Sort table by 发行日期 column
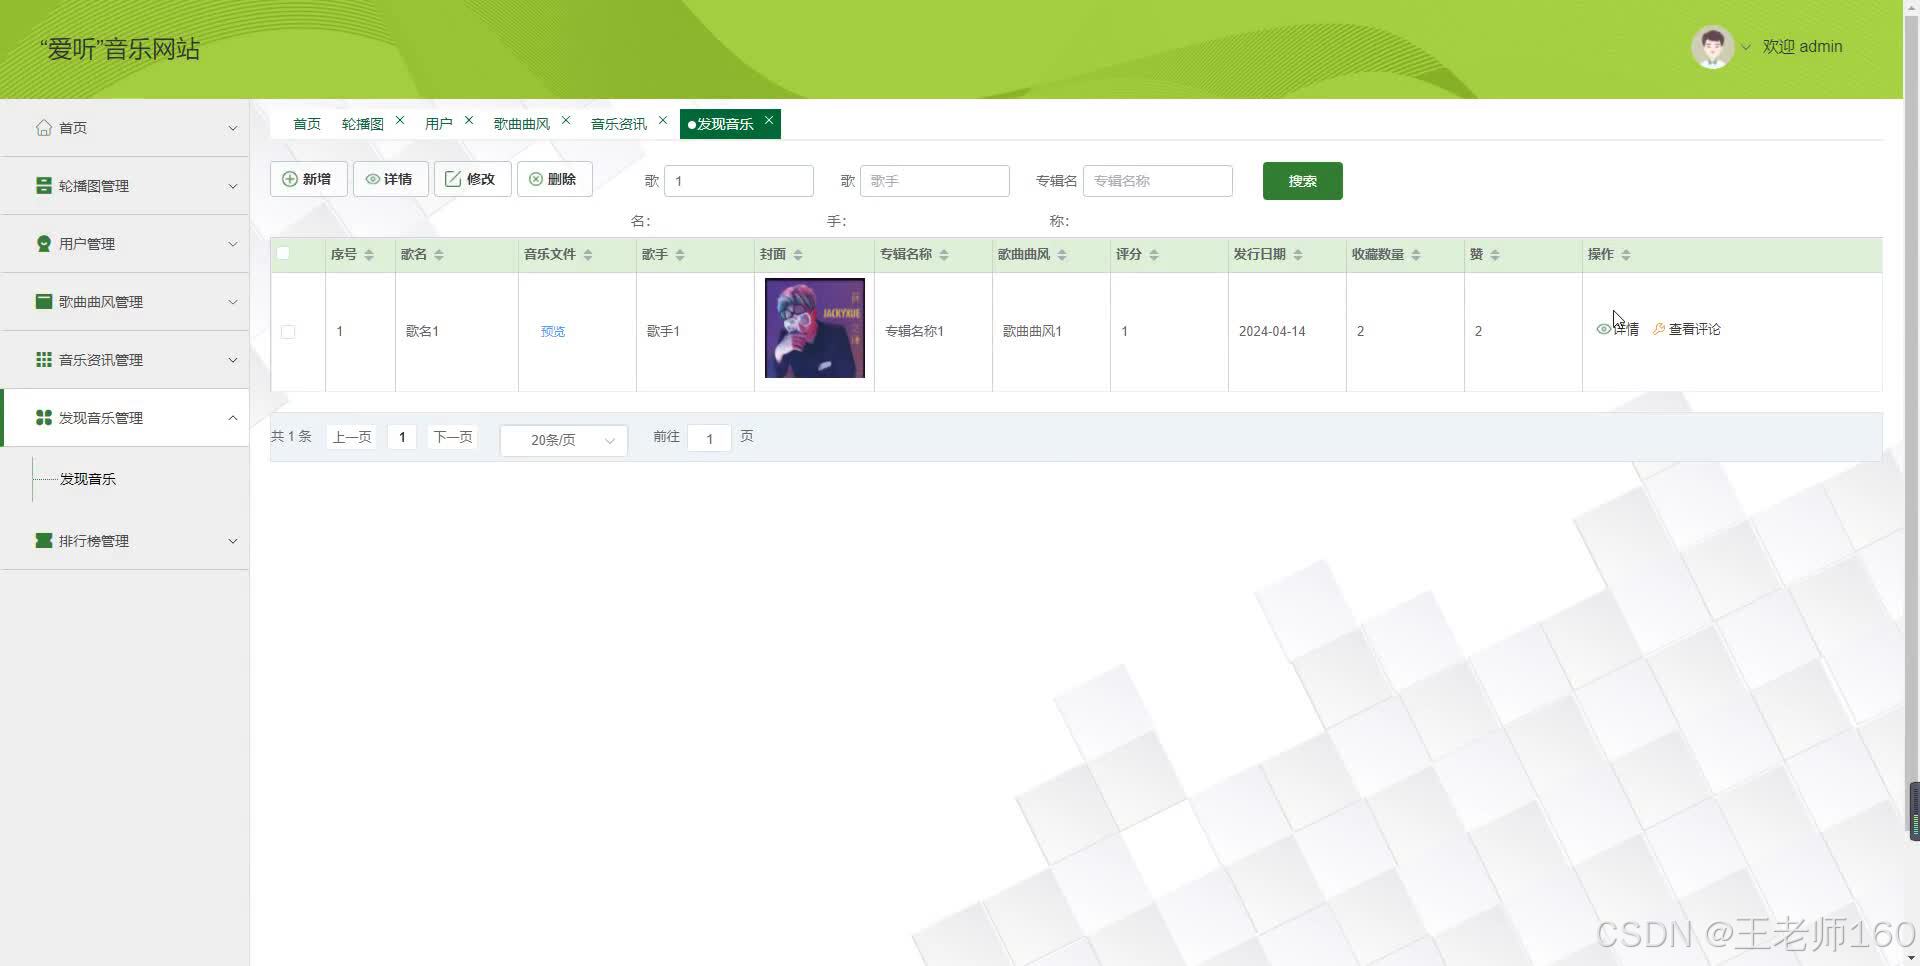The width and height of the screenshot is (1920, 966). point(1298,255)
